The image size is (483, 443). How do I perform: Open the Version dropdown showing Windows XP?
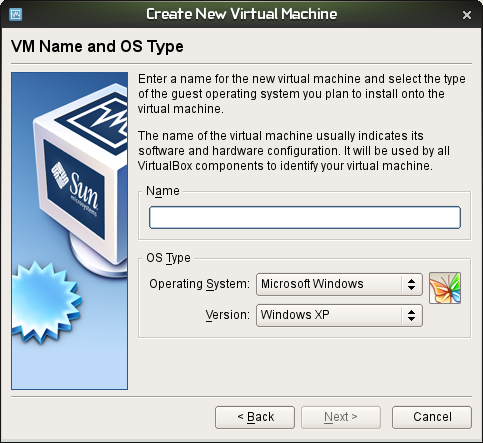pos(339,315)
